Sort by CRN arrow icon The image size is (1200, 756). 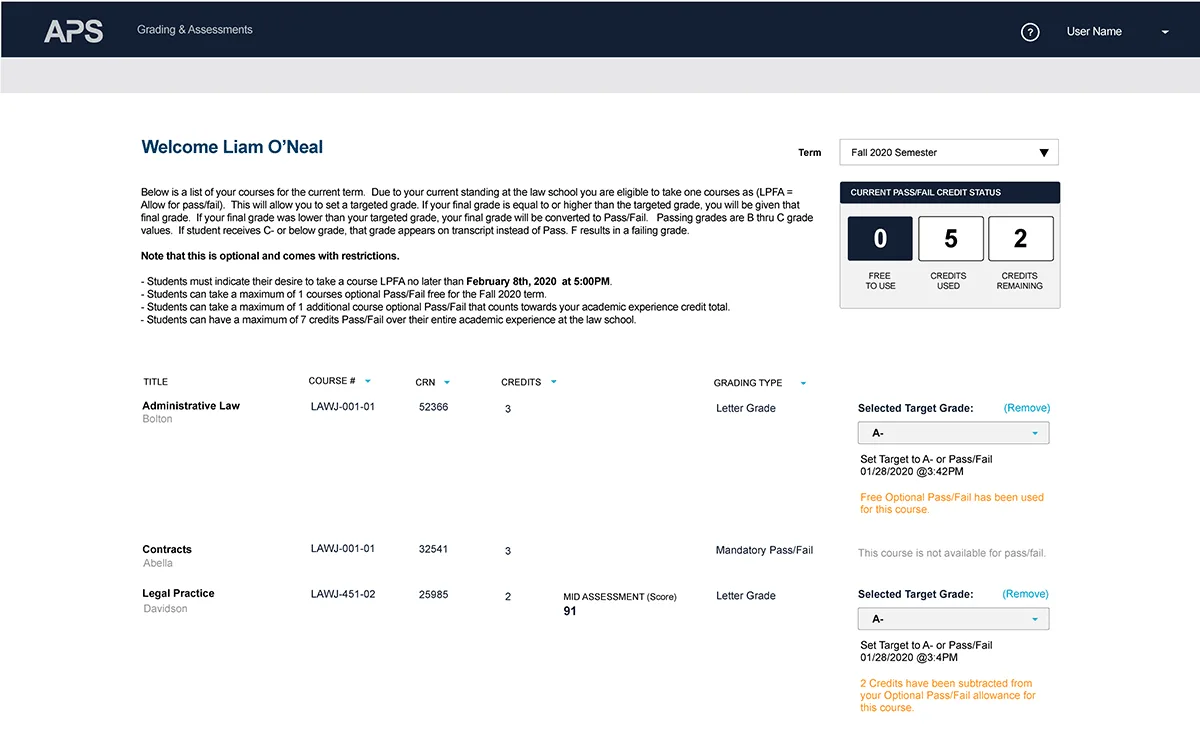coord(446,382)
